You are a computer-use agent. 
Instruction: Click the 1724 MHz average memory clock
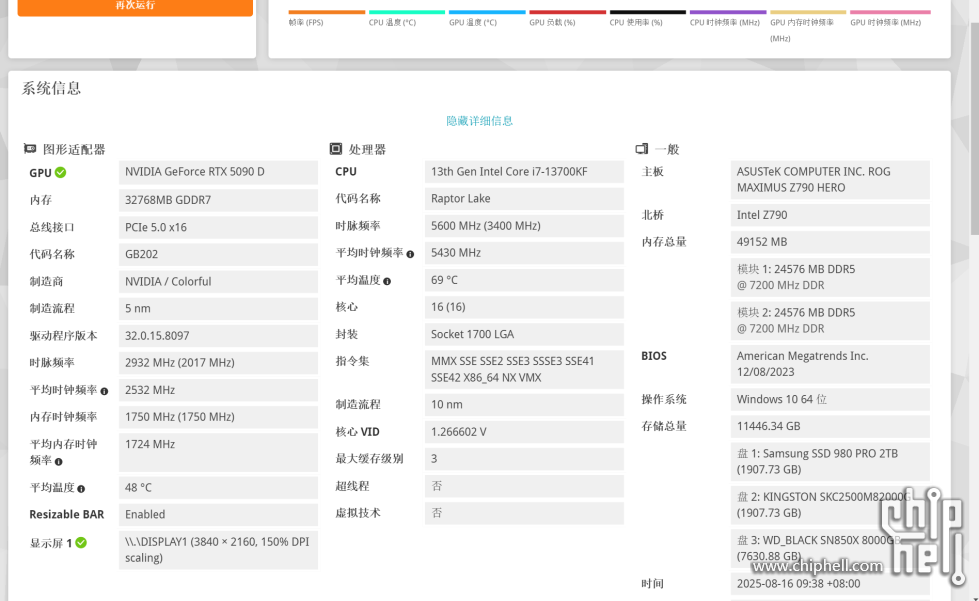click(219, 452)
